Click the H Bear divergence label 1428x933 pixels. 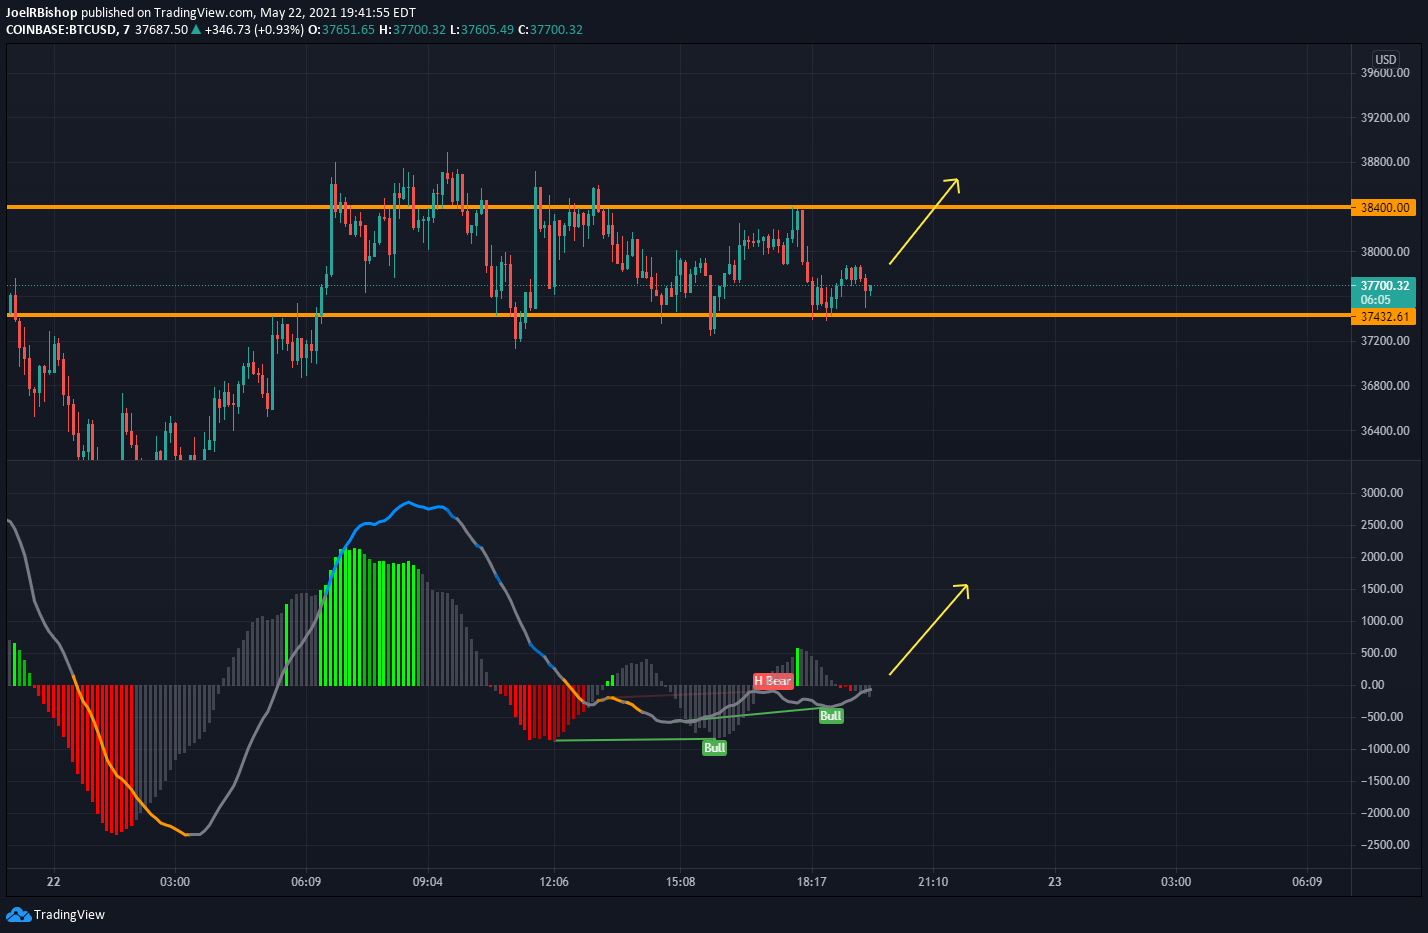[773, 681]
